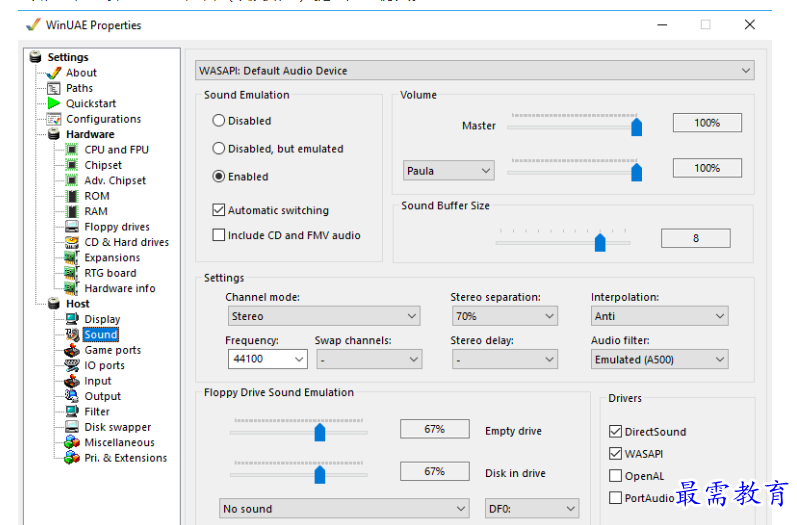Open the Swap channels dropdown

click(369, 359)
